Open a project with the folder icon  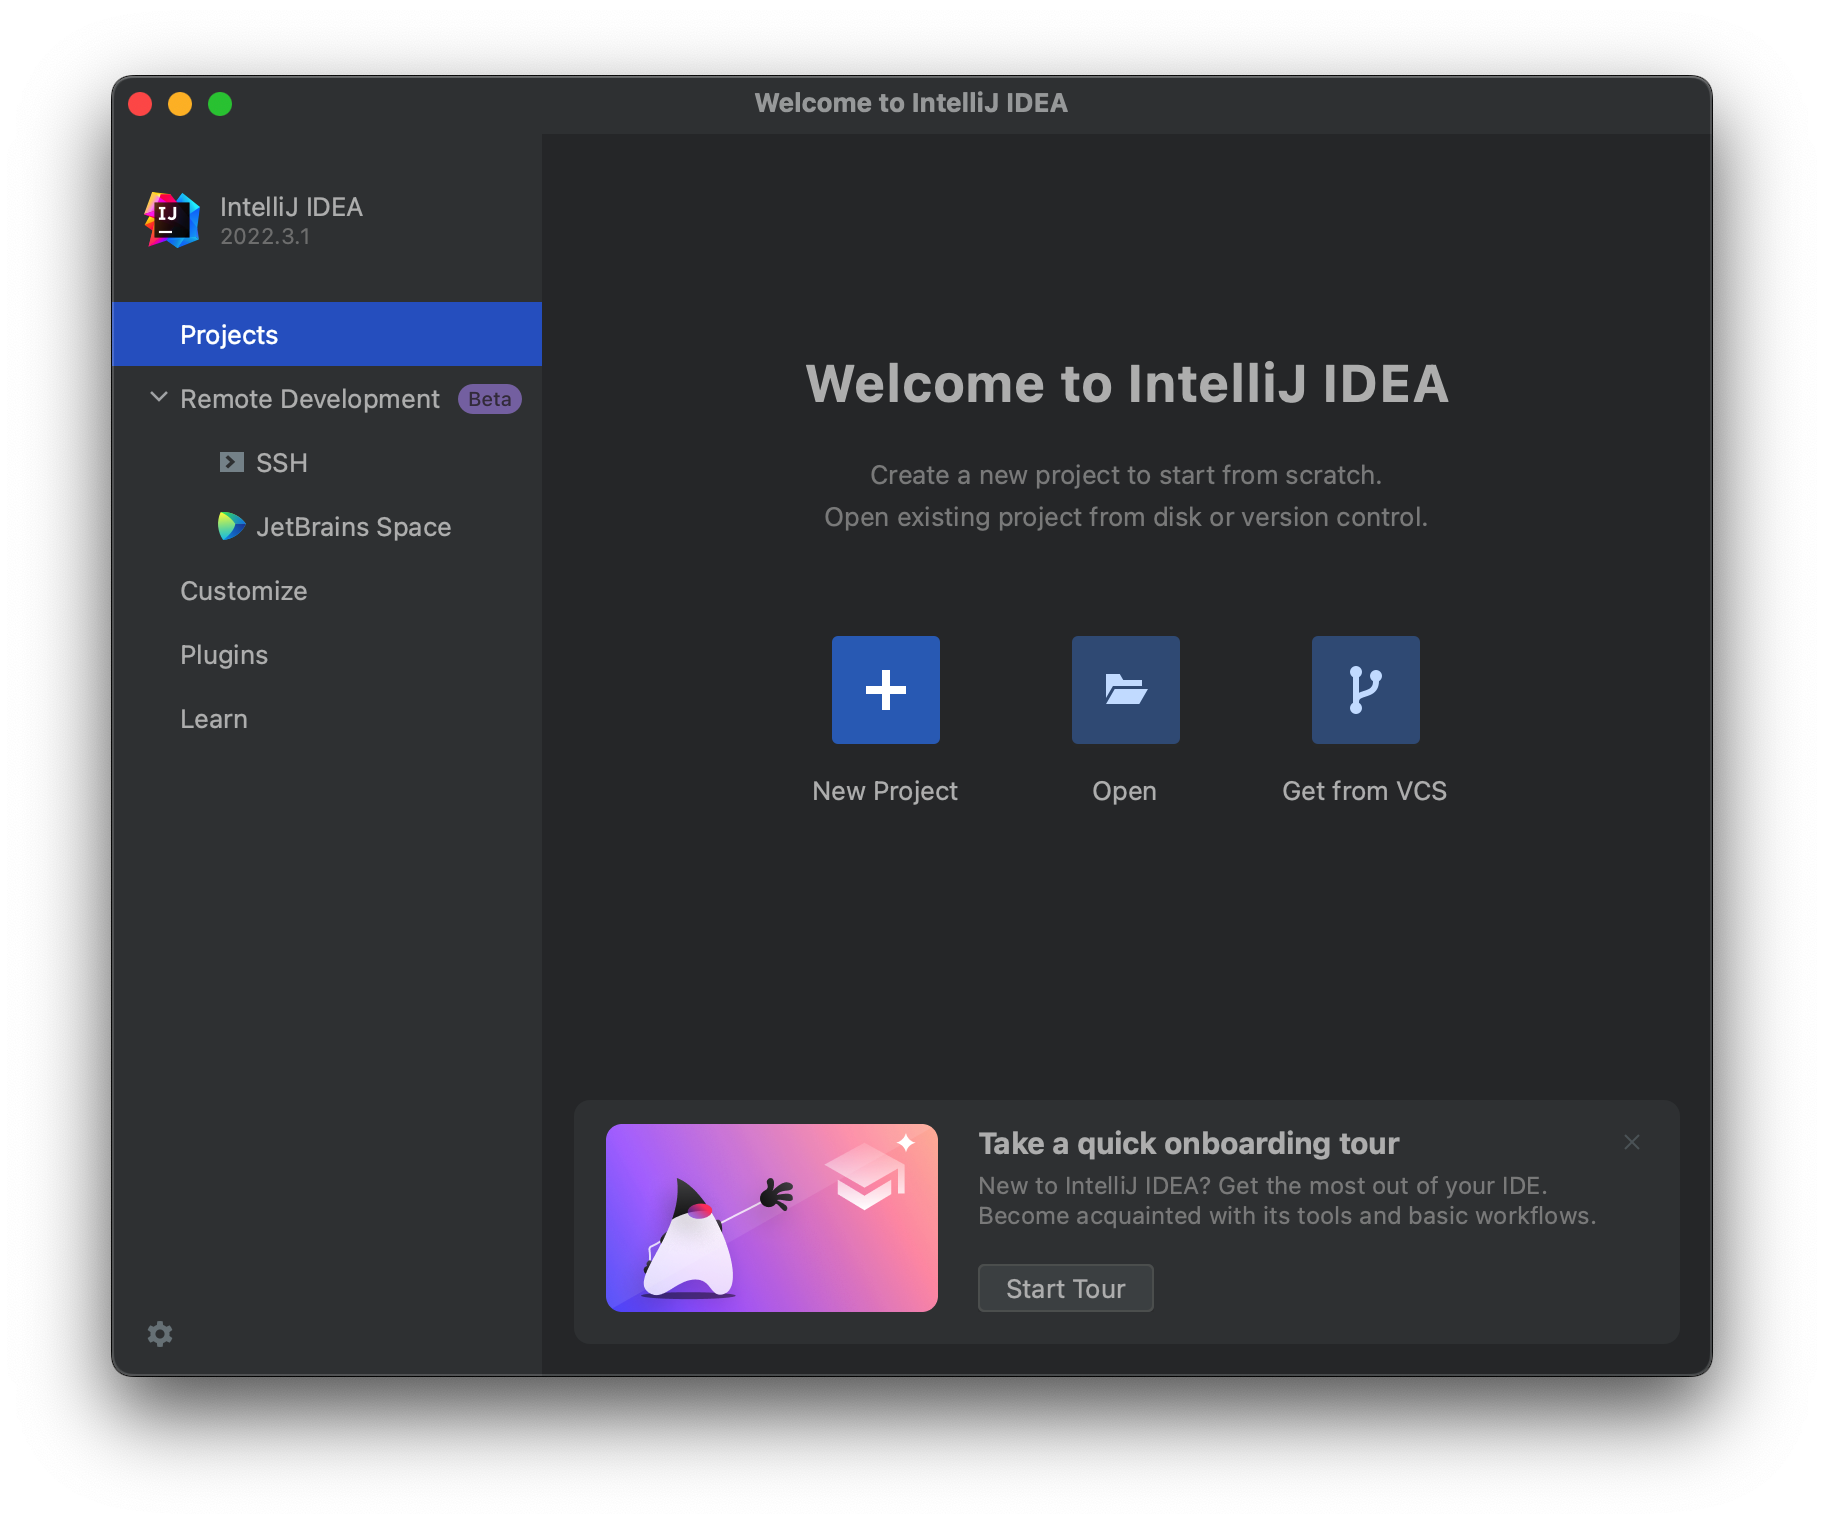tap(1125, 690)
